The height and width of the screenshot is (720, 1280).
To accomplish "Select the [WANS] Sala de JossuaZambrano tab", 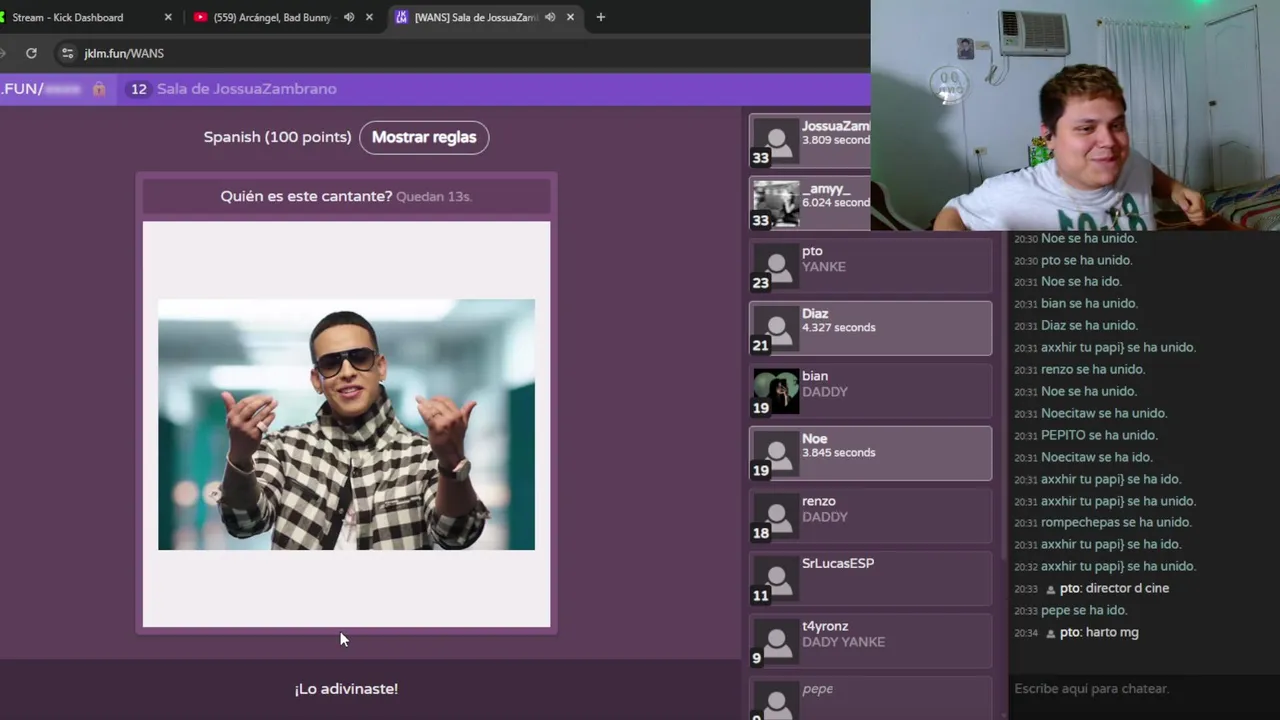I will (x=475, y=17).
